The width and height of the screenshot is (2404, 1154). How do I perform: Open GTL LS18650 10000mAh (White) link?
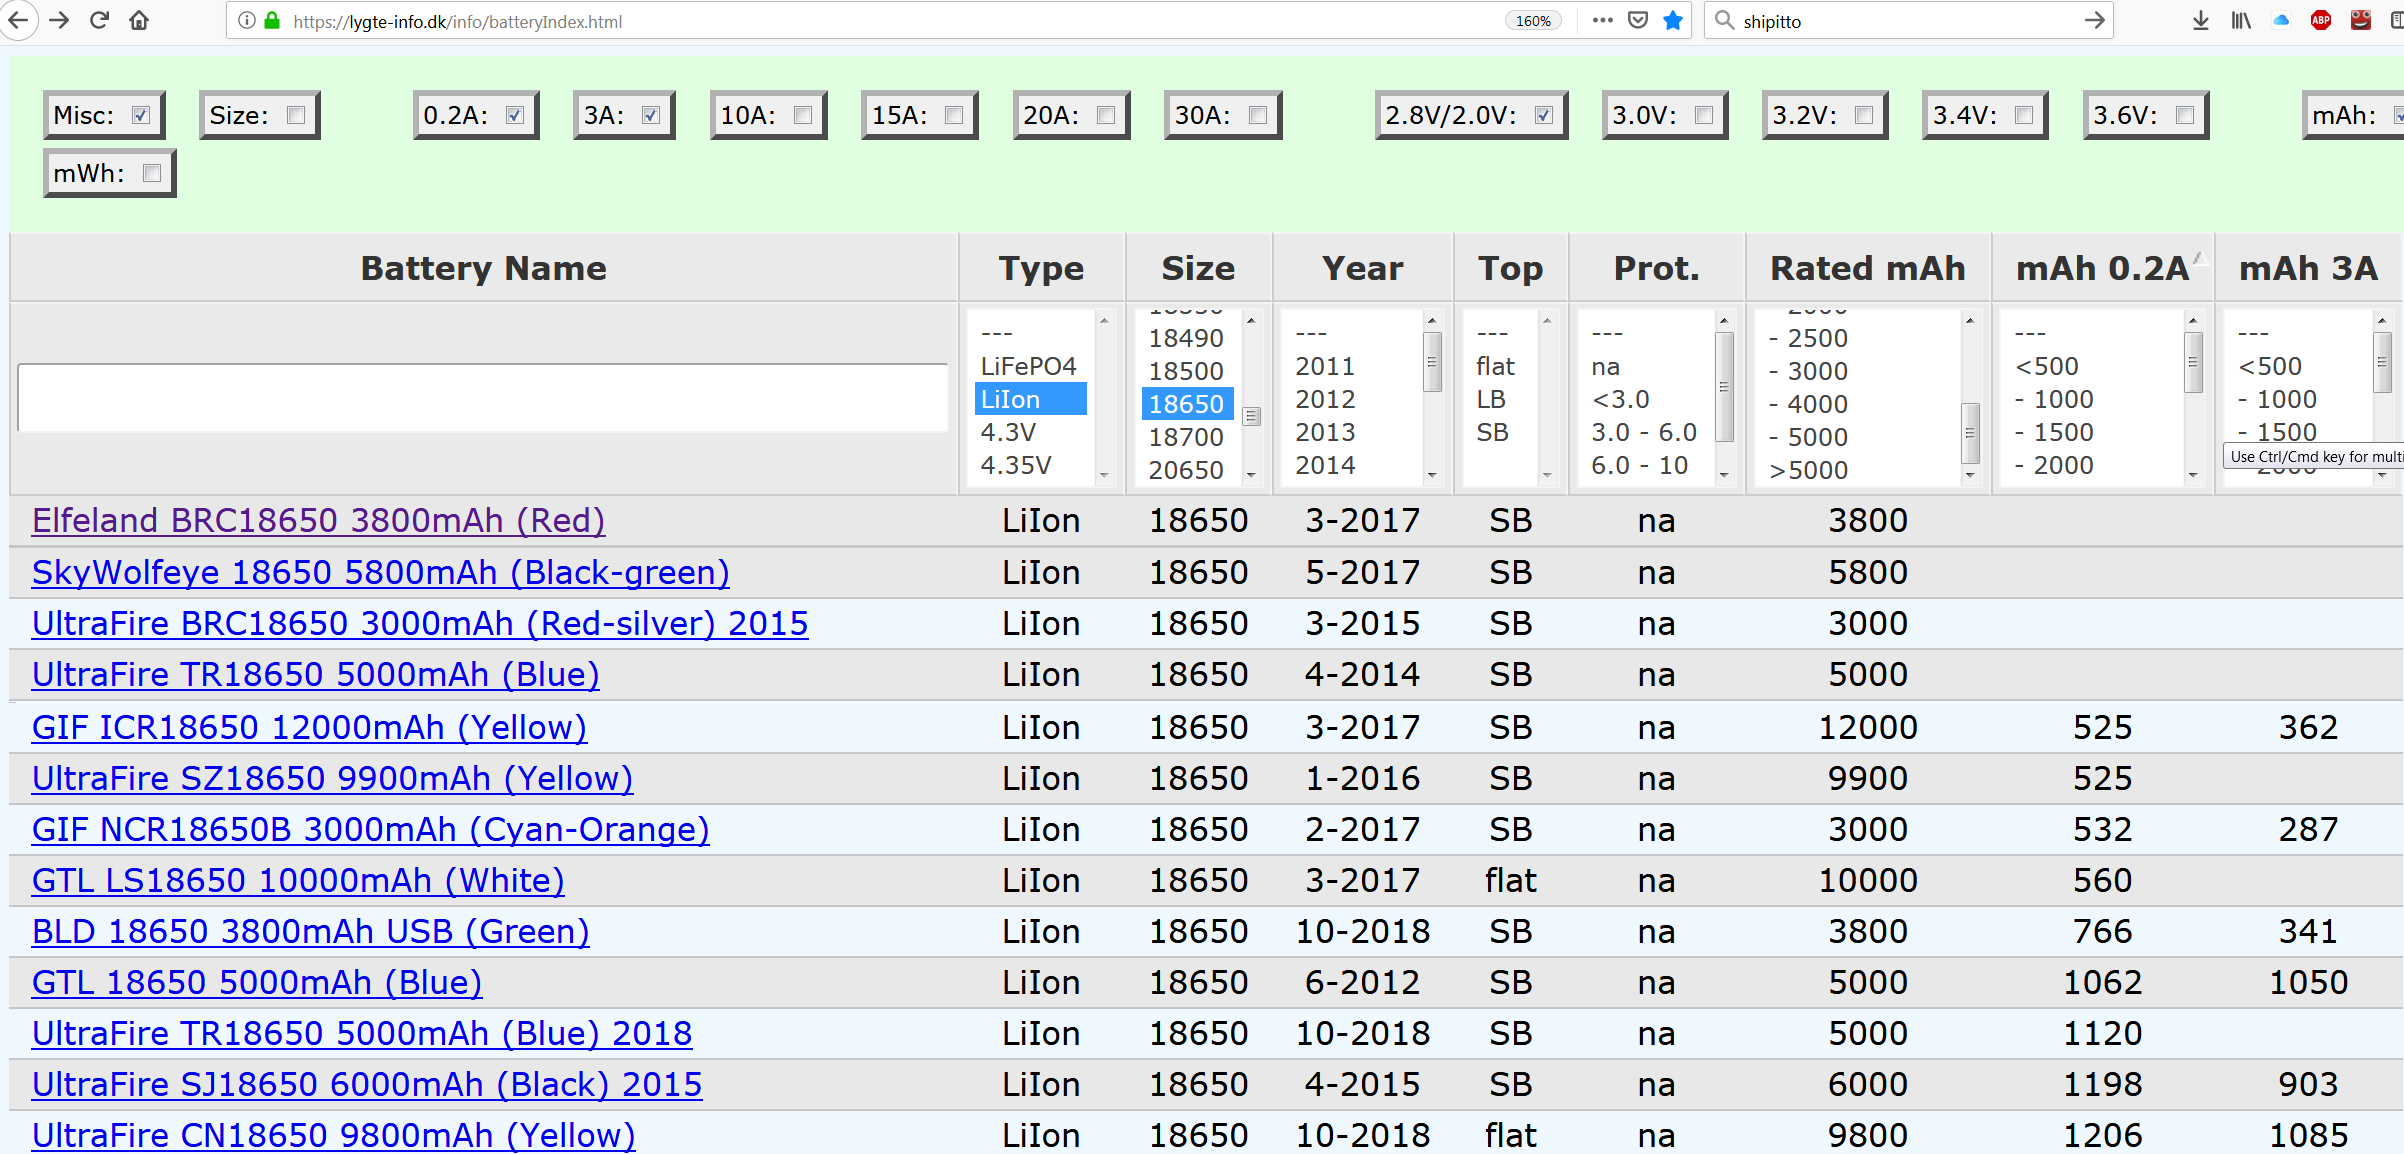pyautogui.click(x=298, y=880)
